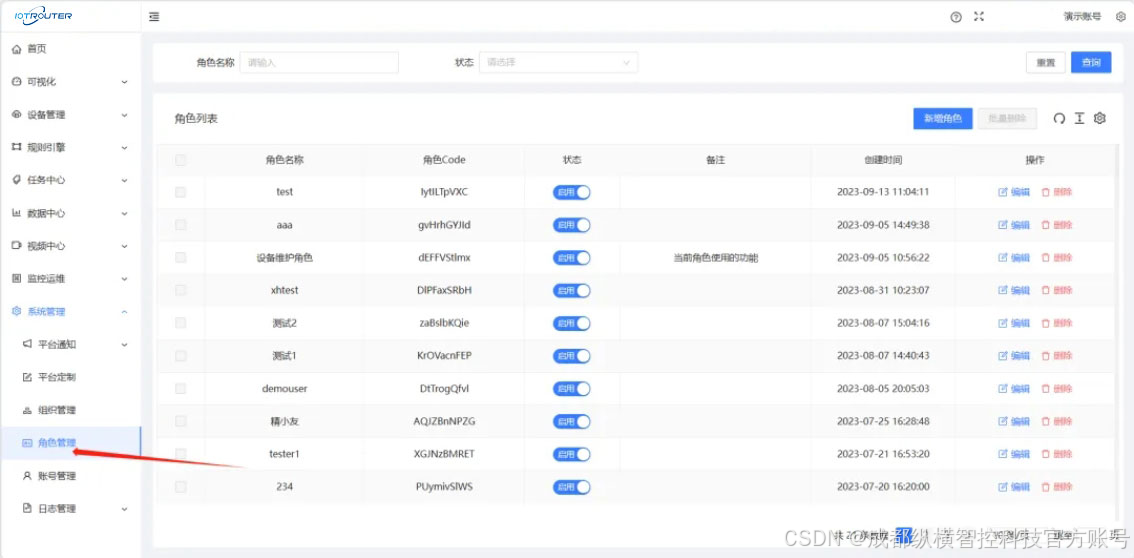Click the 新增角色 button
1134x558 pixels.
point(942,119)
